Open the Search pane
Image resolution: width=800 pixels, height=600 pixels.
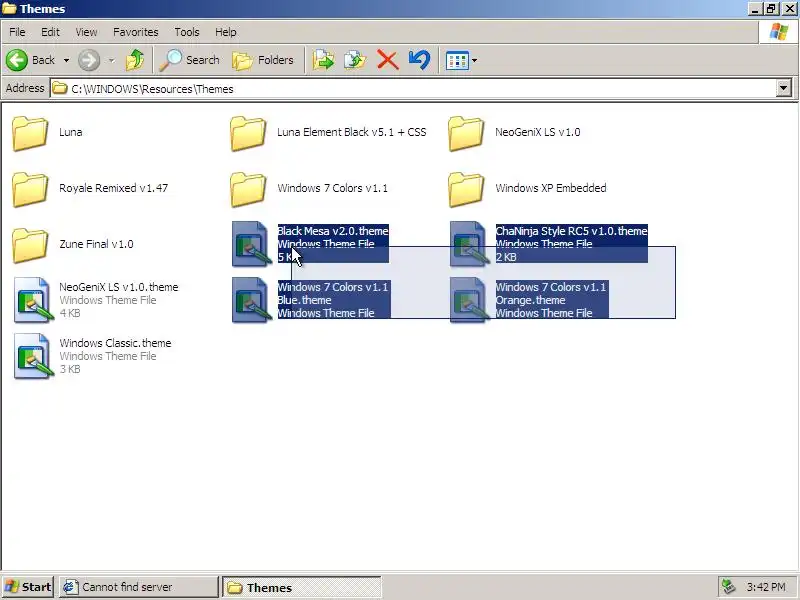pos(190,60)
